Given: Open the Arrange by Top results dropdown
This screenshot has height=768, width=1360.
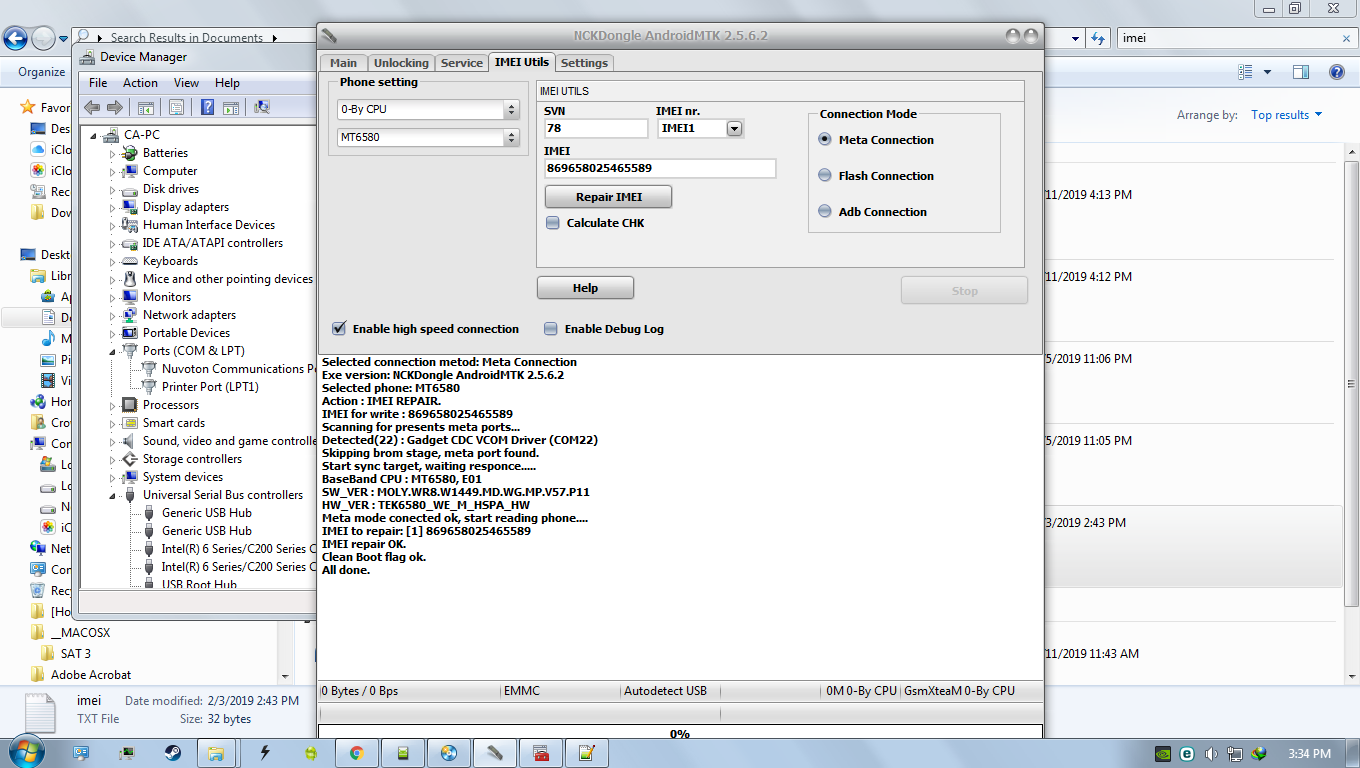Looking at the screenshot, I should 1287,115.
